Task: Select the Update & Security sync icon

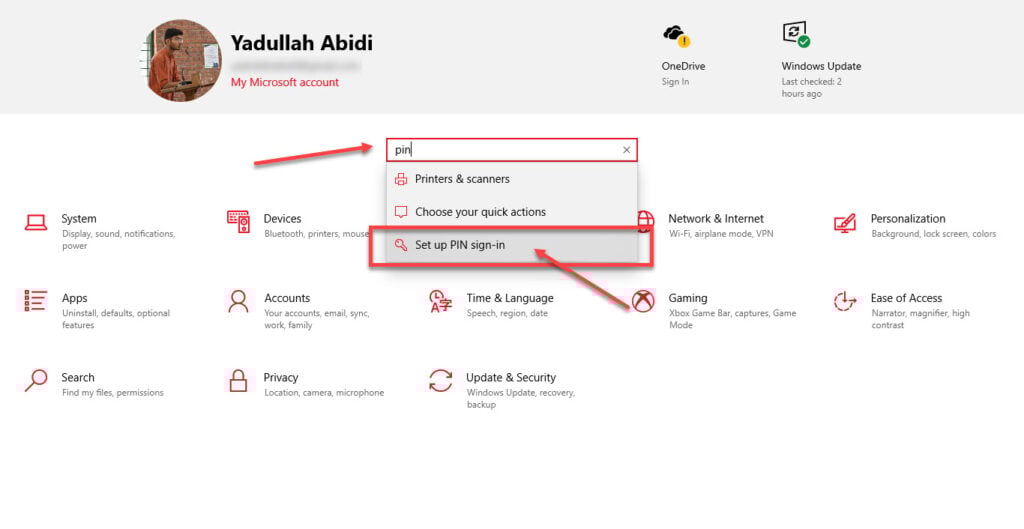Action: (440, 381)
